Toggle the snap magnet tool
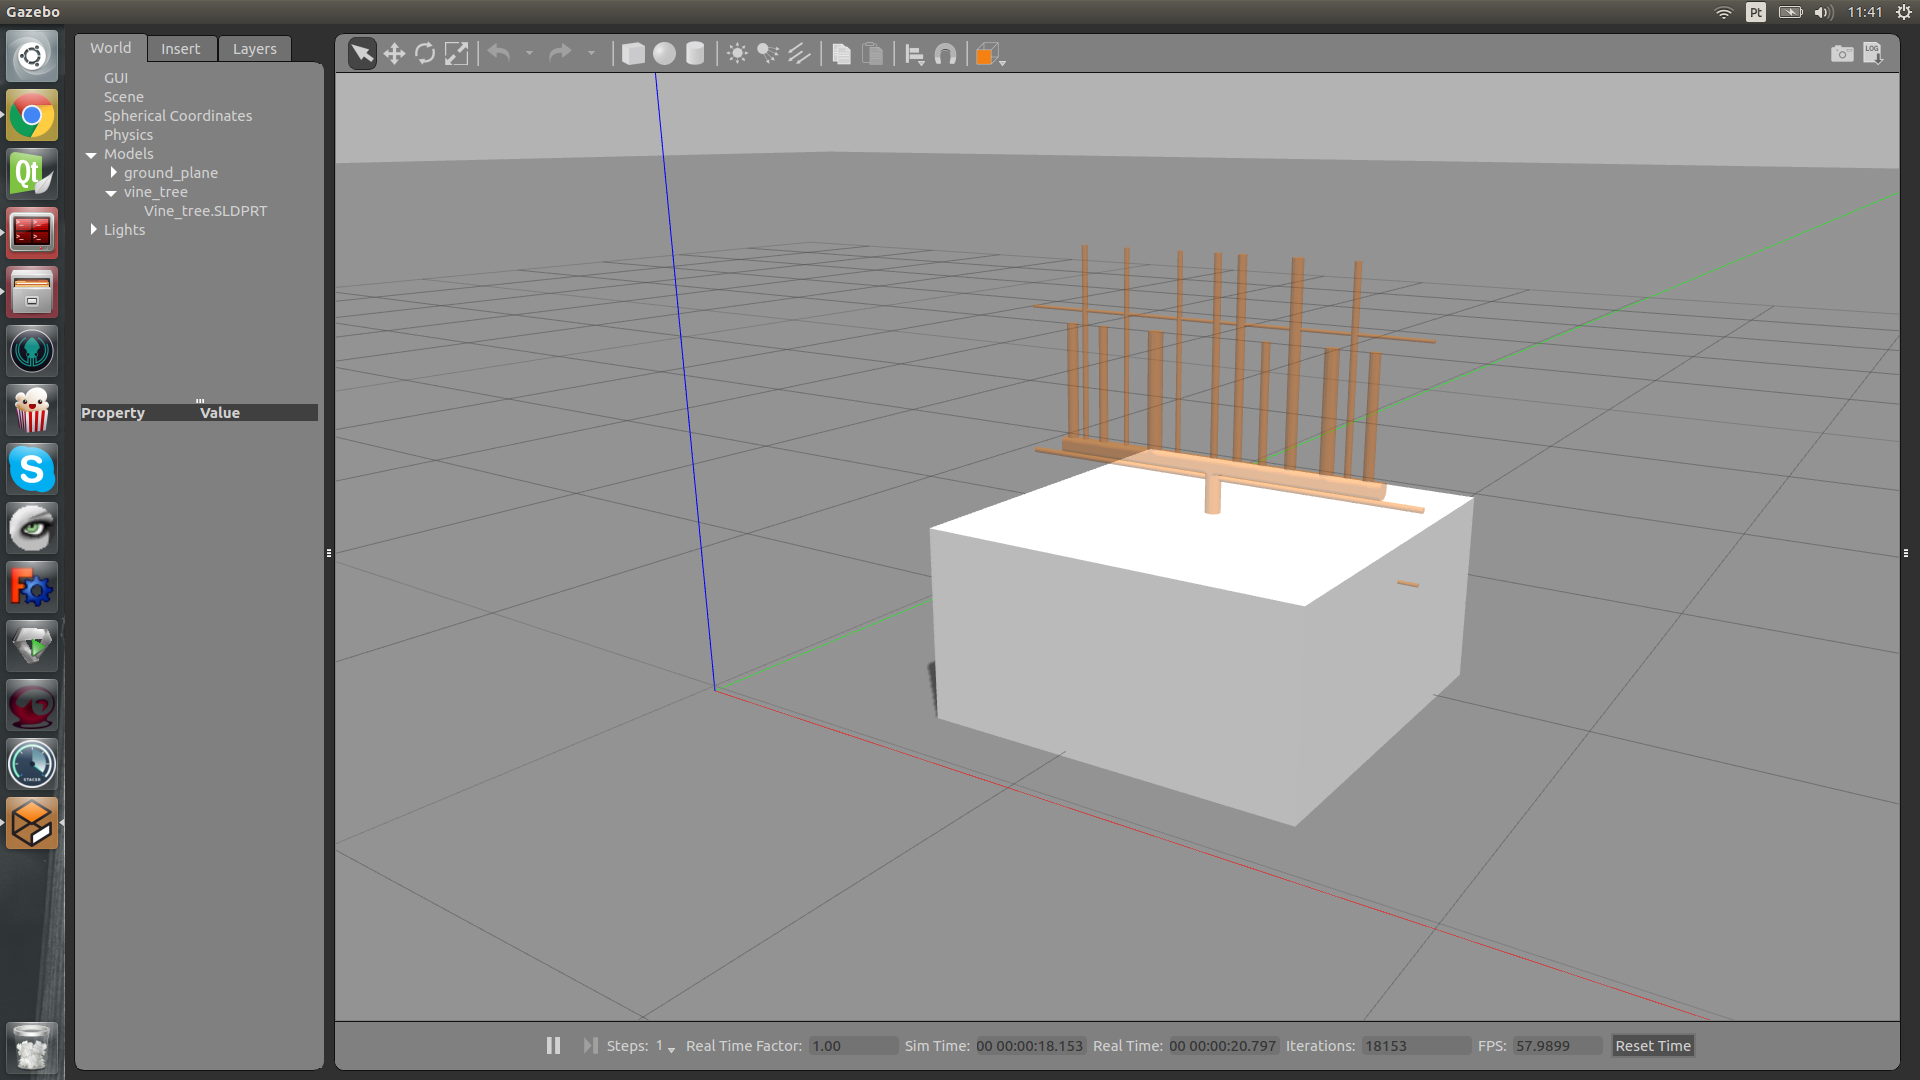 [945, 54]
